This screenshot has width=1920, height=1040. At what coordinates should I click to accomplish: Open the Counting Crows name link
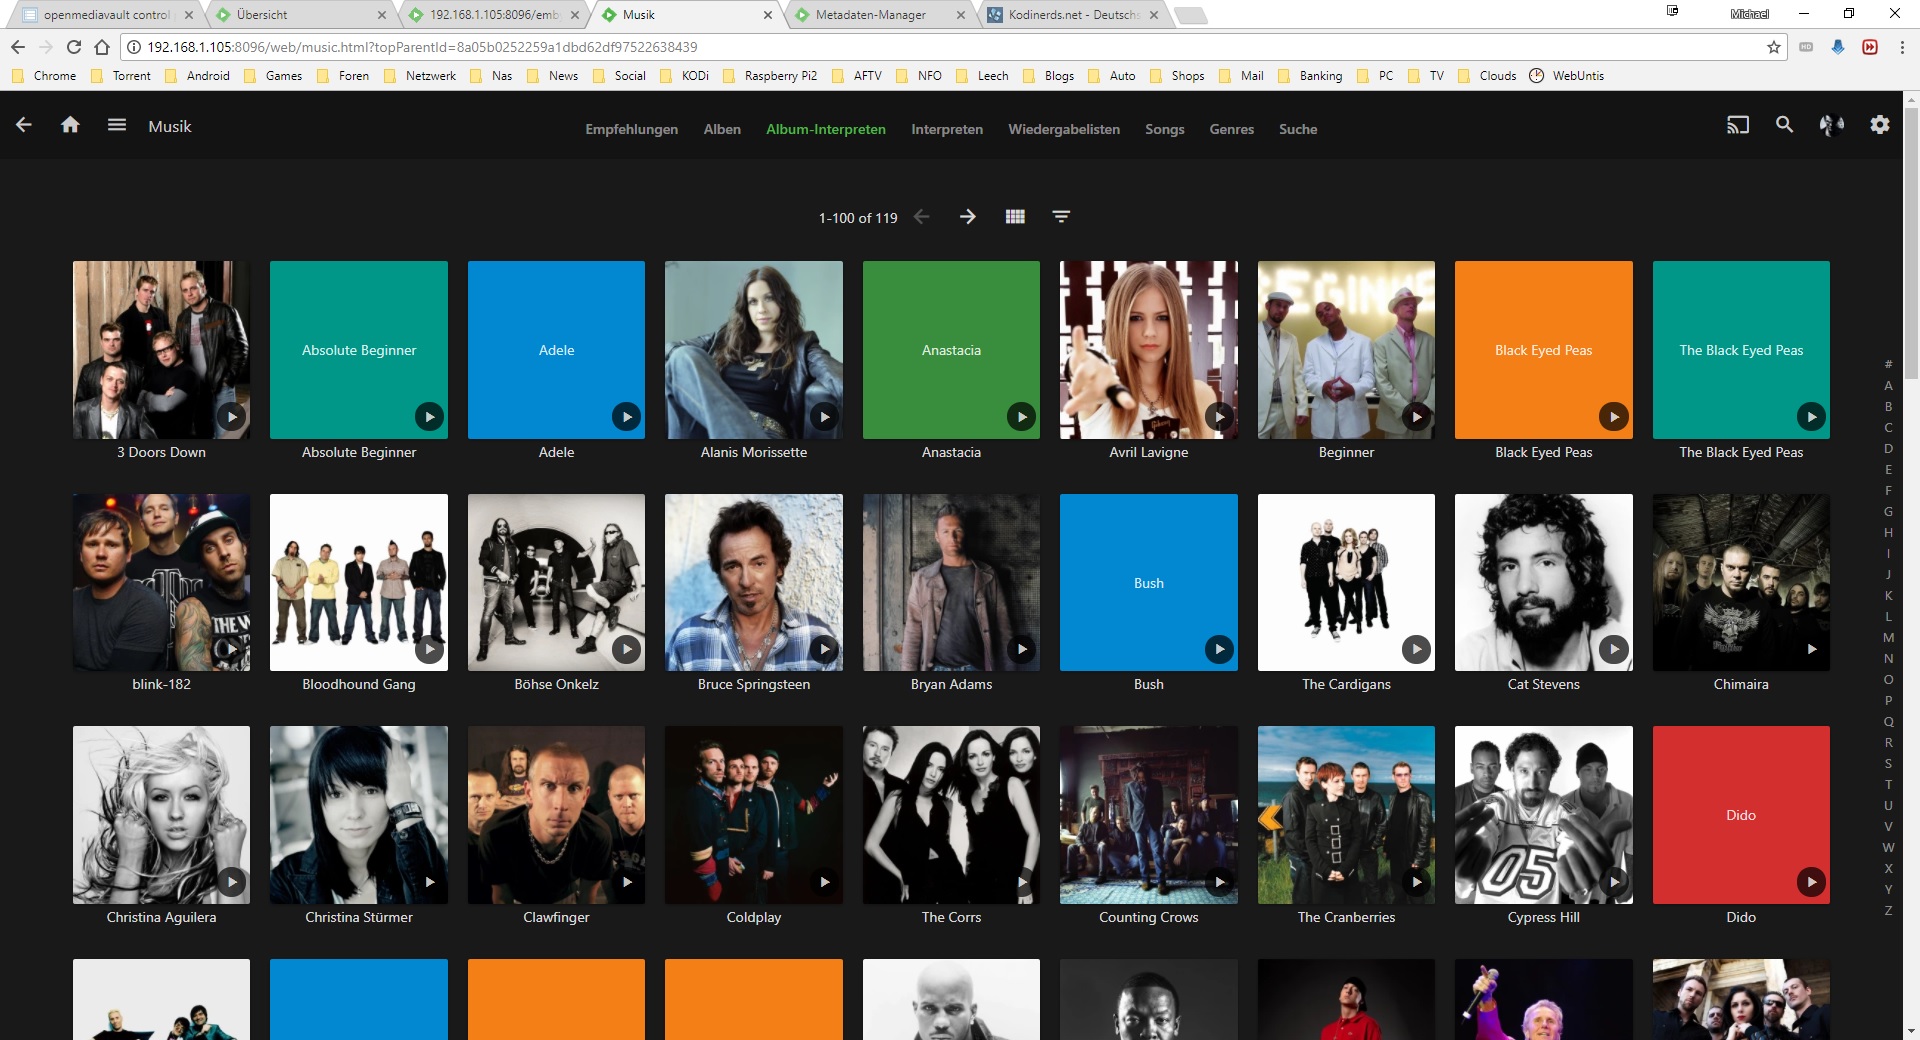[1149, 917]
